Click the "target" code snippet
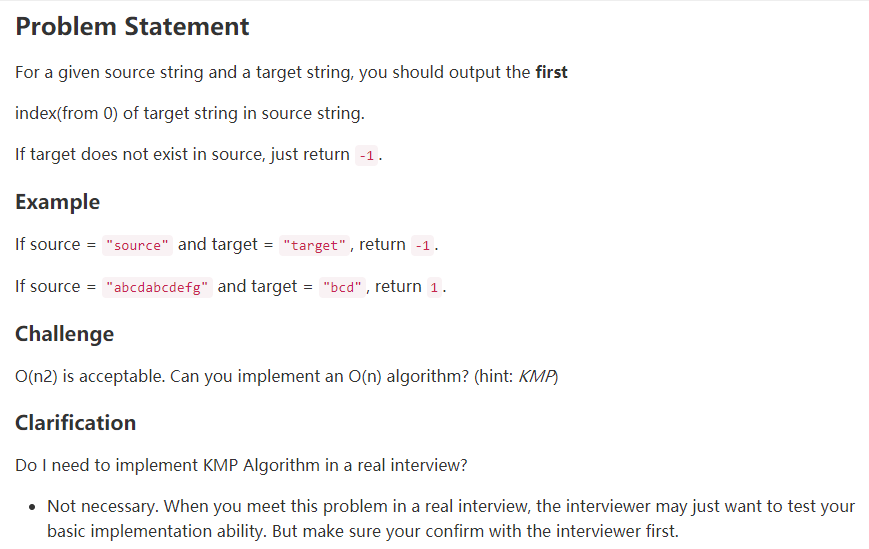The height and width of the screenshot is (549, 869). [x=314, y=245]
